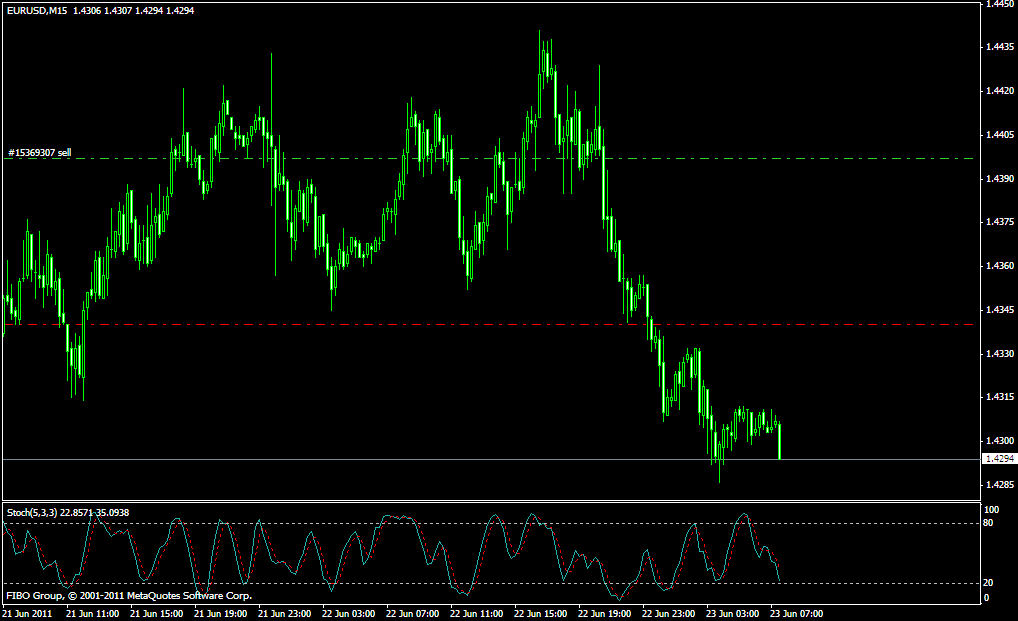Click the 23 Jun 03:00 time label
The width and height of the screenshot is (1018, 621).
732,614
